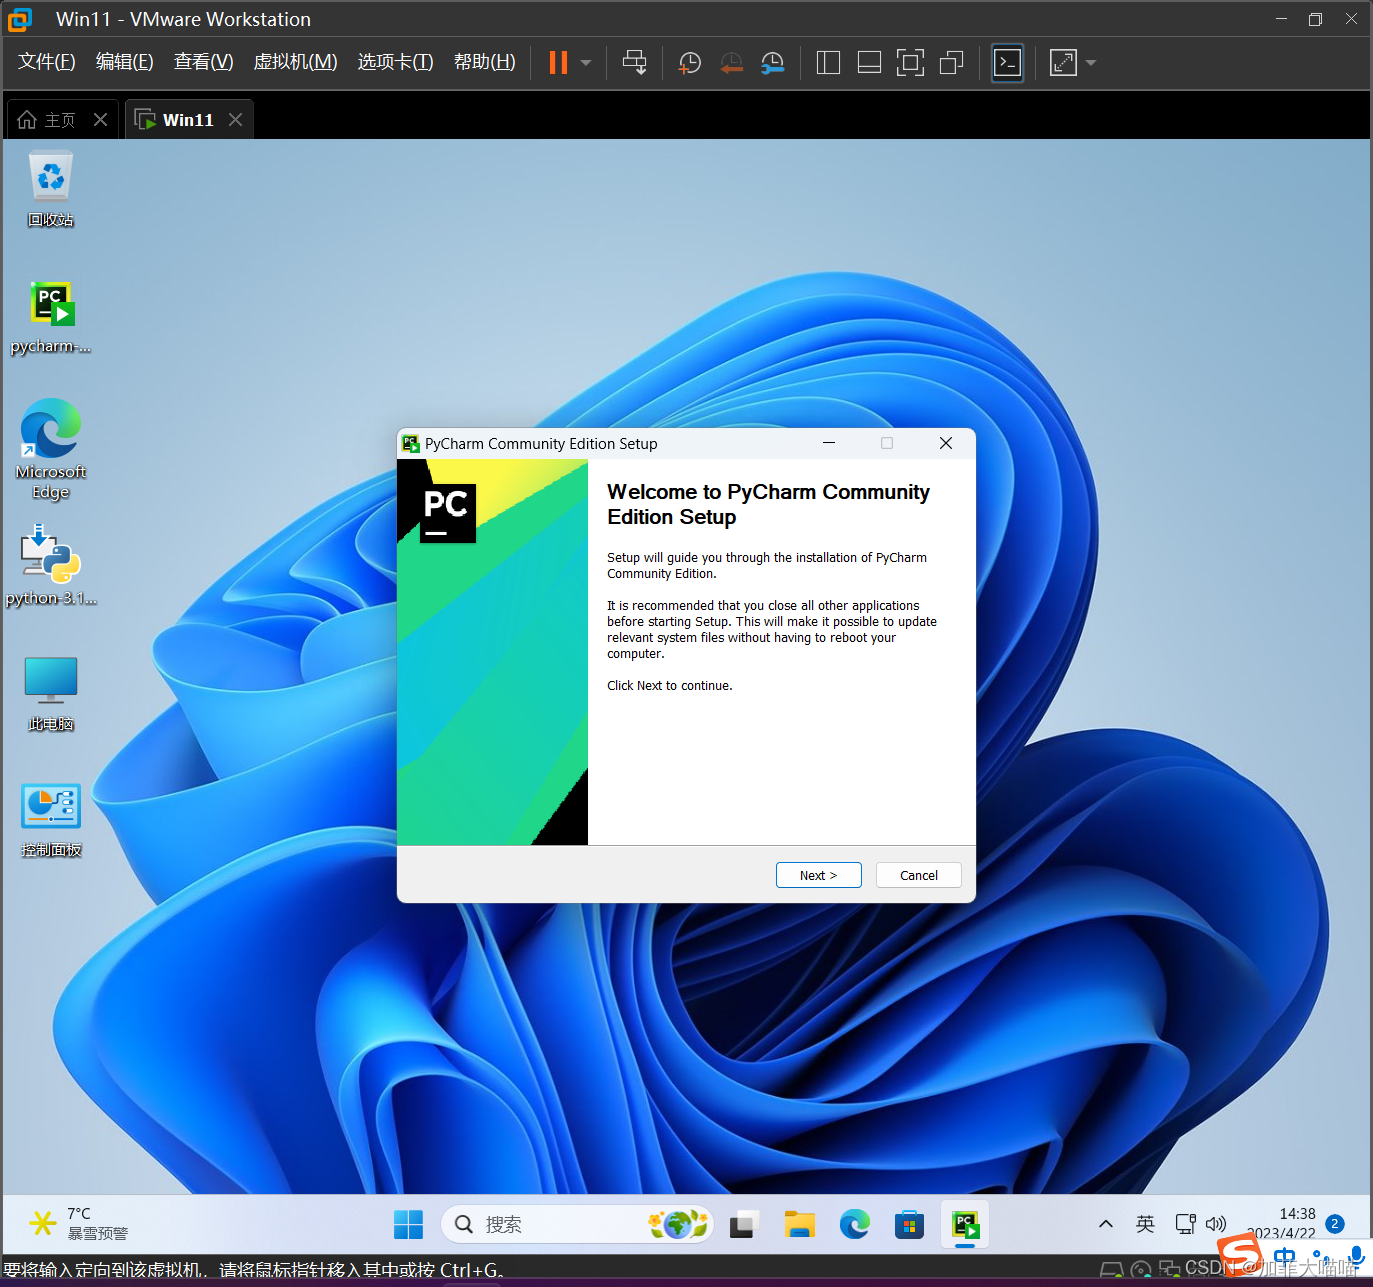
Task: Close the 主页 tab
Action: 100,120
